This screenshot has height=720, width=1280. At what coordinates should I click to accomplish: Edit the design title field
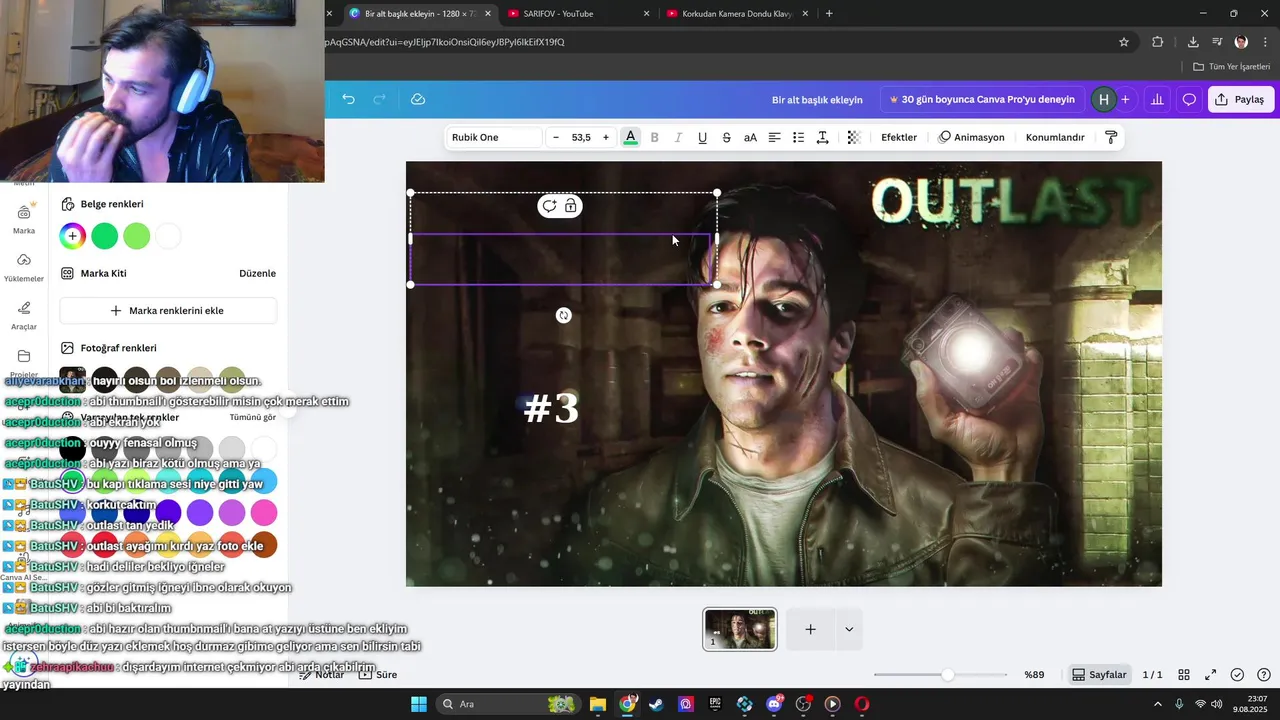coord(817,99)
